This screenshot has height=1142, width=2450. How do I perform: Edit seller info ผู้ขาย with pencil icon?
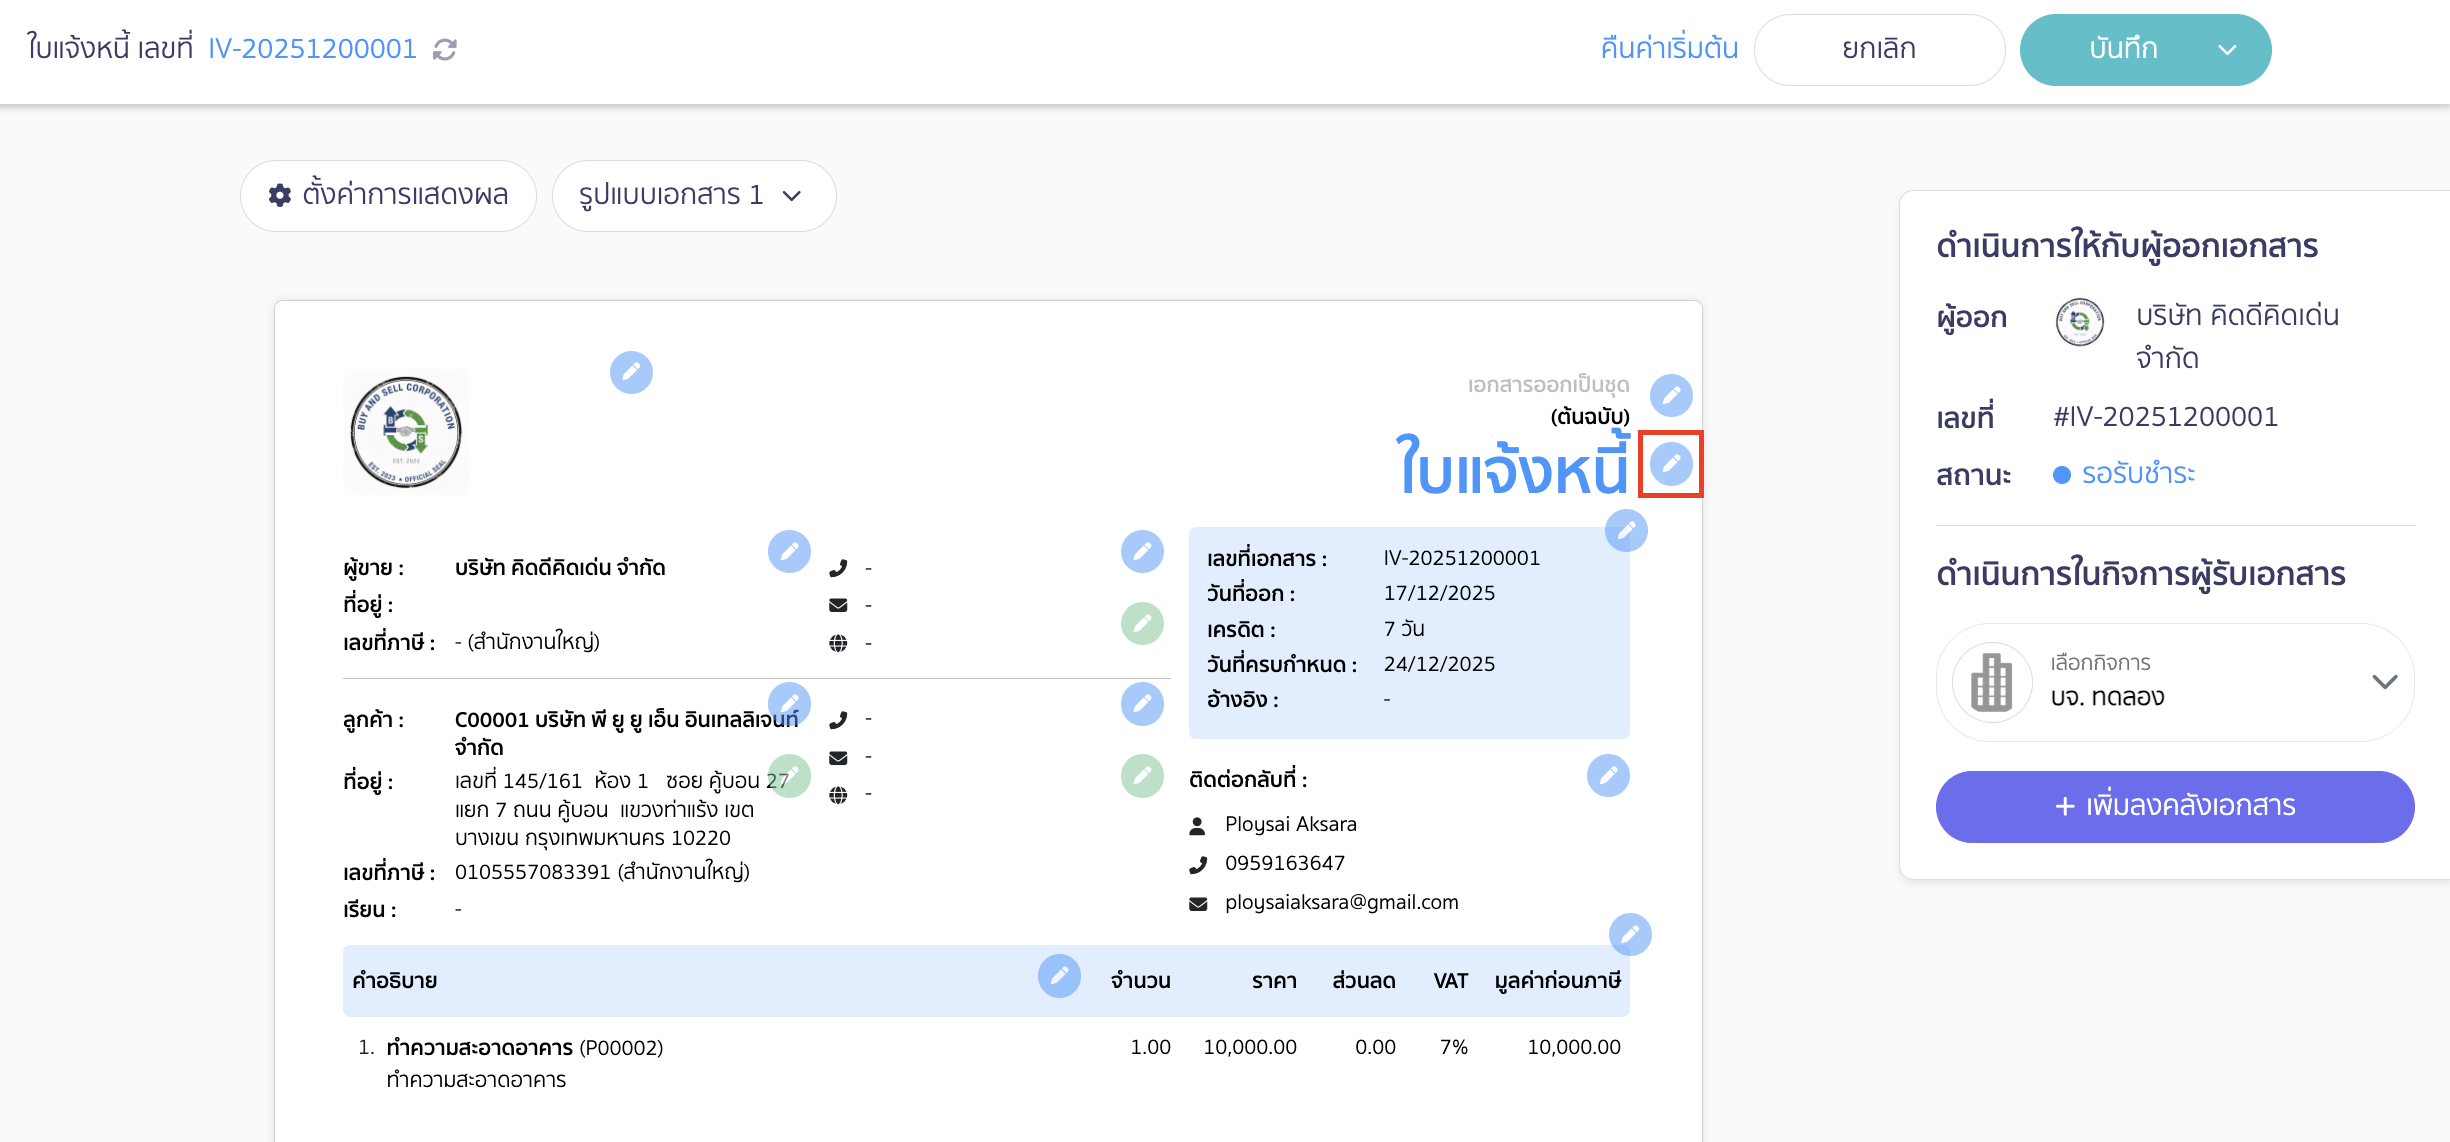790,551
